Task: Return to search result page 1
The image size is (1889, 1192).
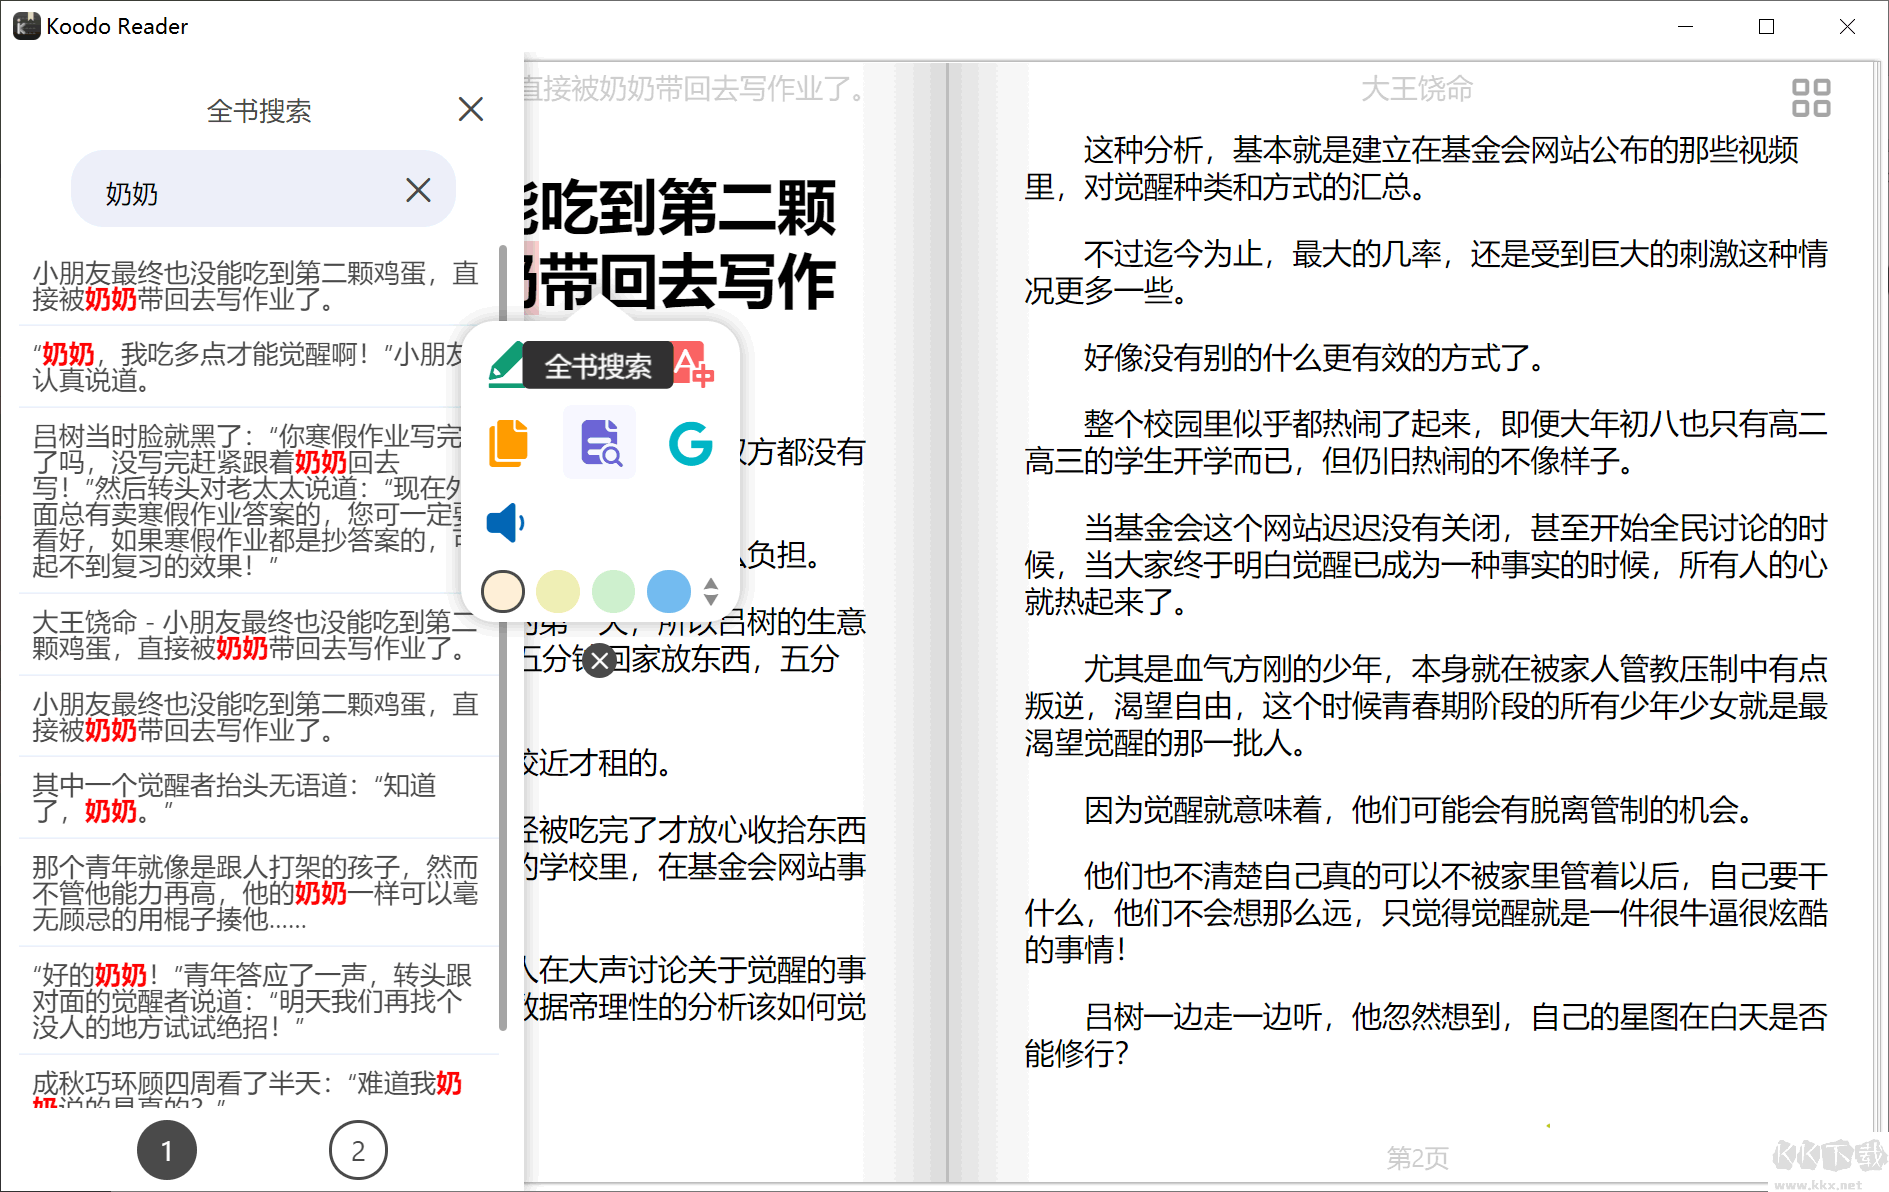Action: click(x=167, y=1150)
